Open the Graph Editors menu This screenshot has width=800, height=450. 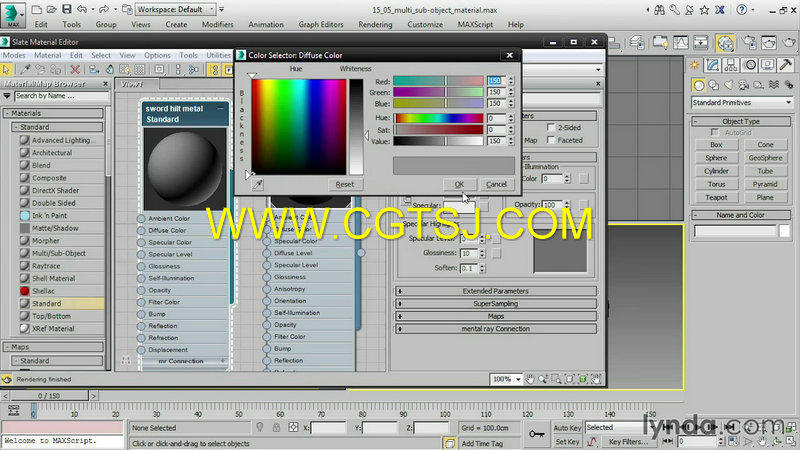321,24
